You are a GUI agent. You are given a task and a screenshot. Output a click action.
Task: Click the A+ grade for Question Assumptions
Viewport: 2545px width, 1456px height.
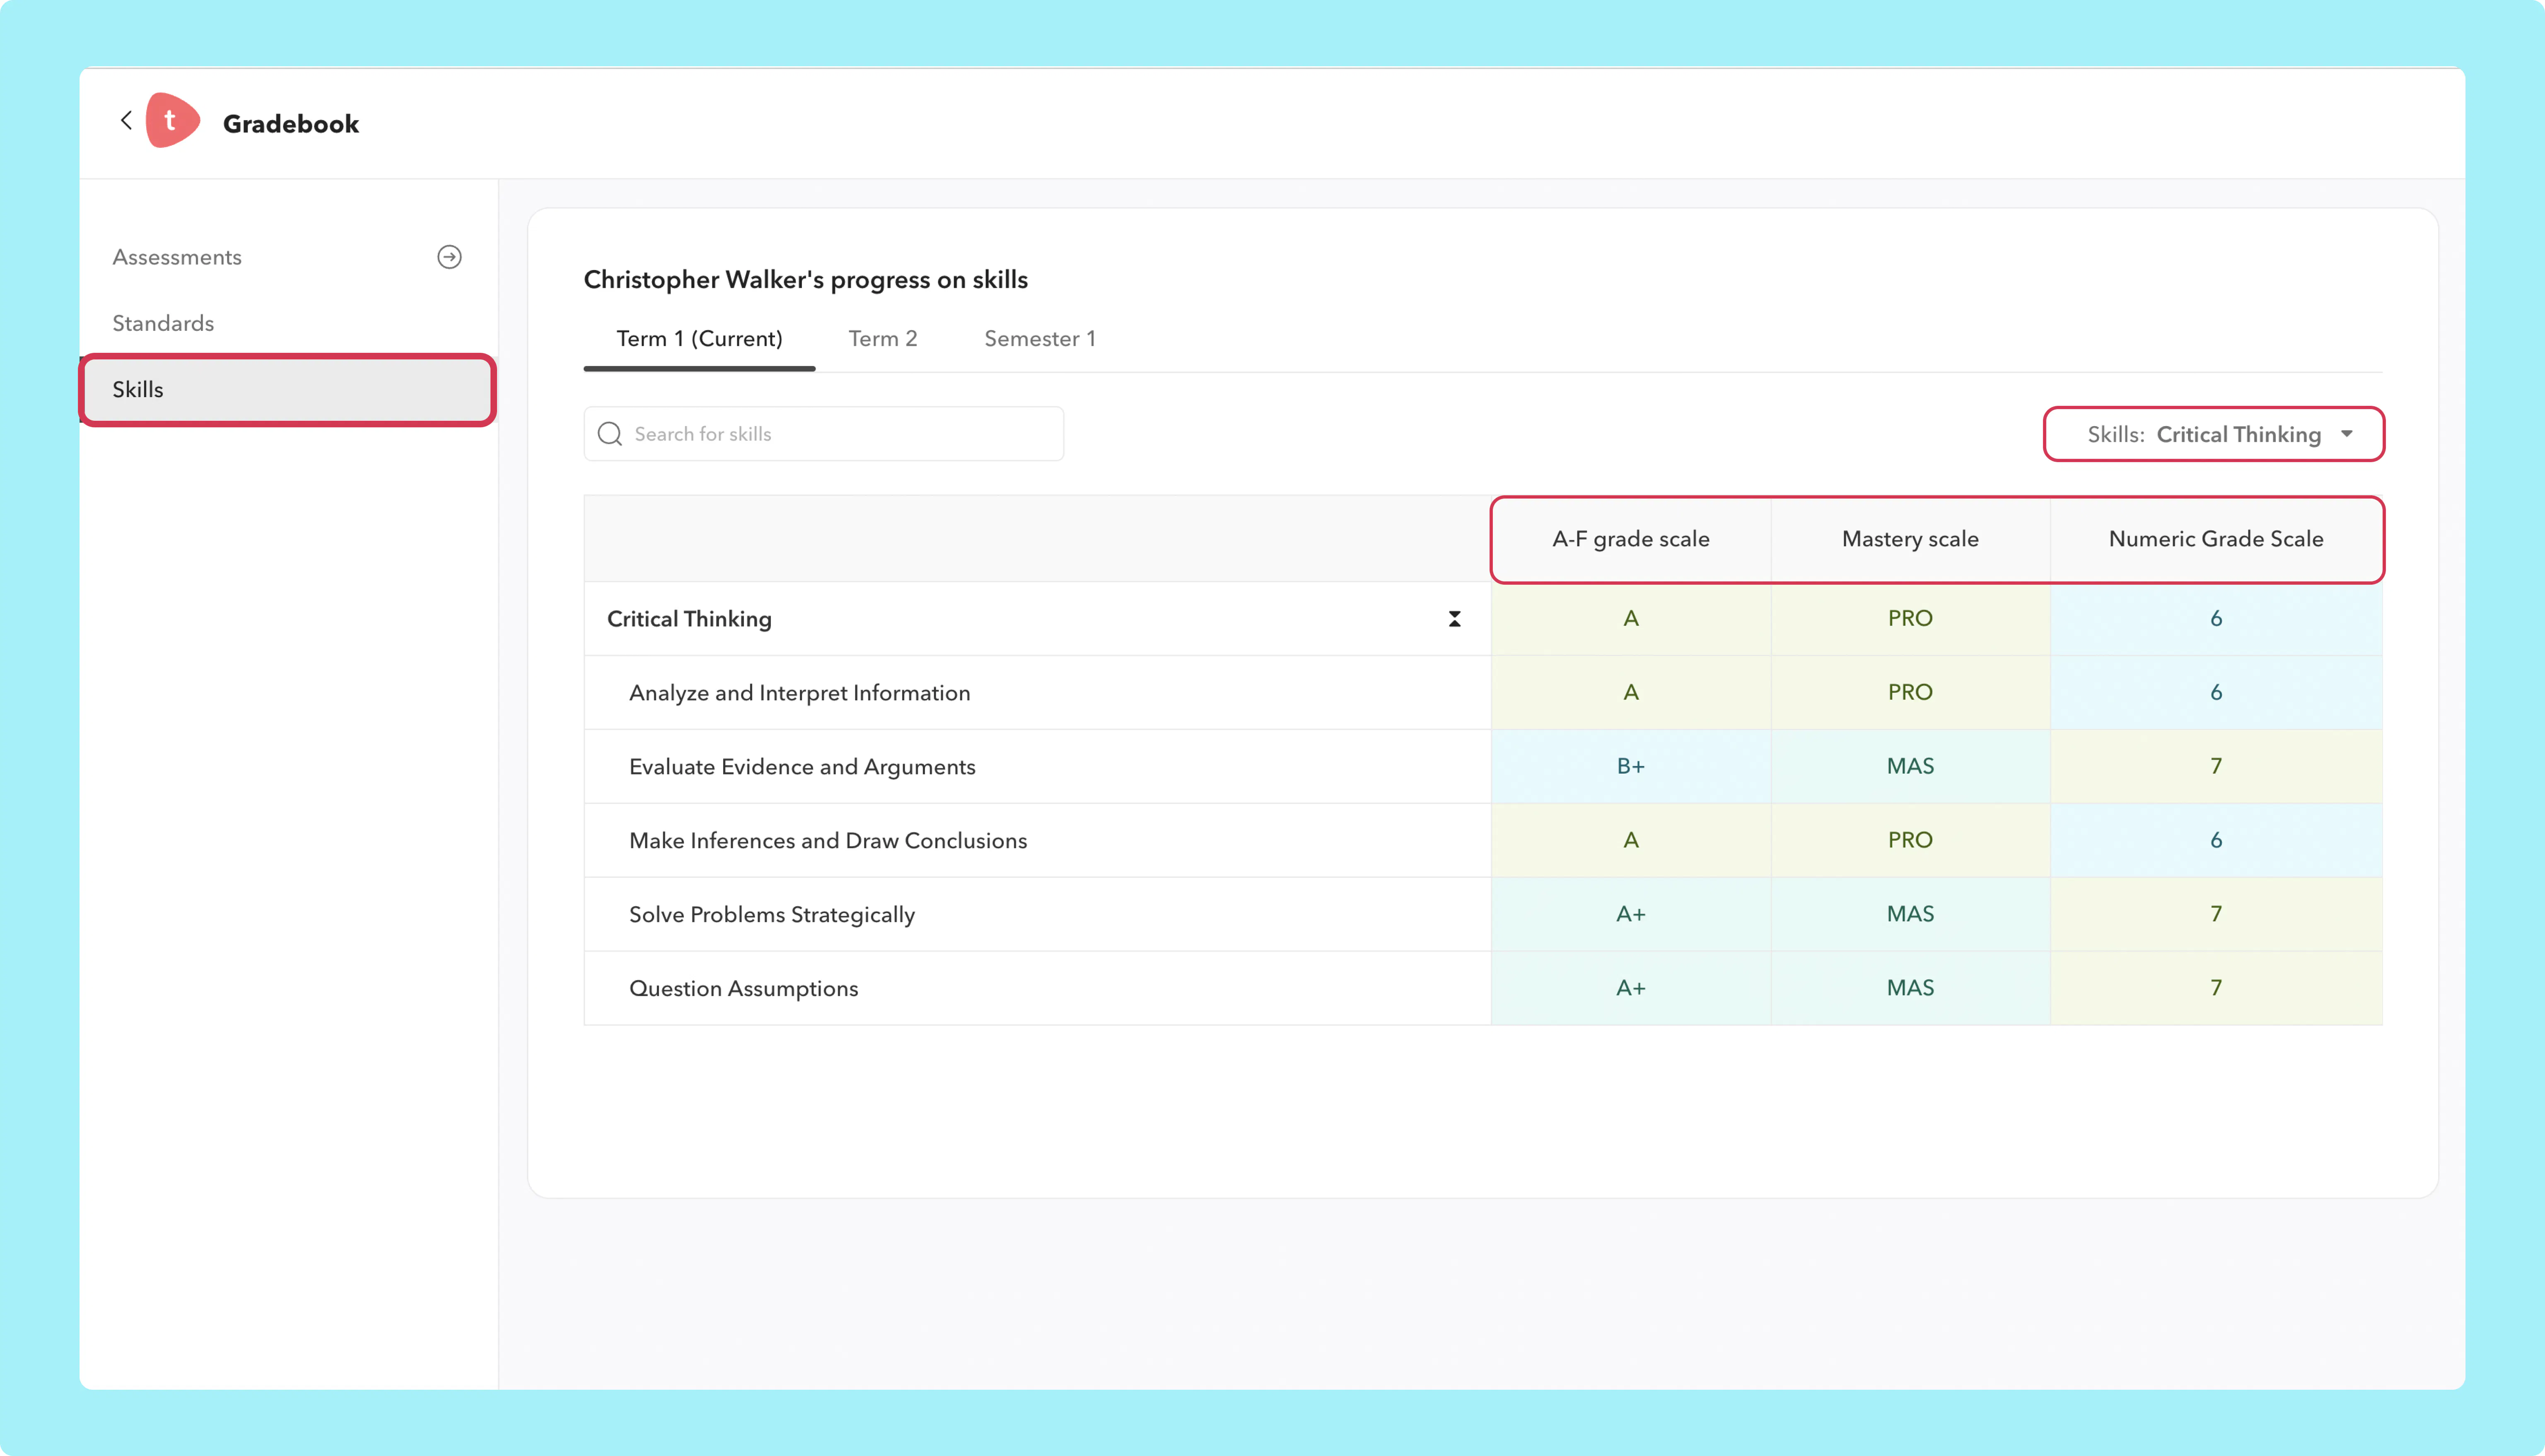pyautogui.click(x=1631, y=989)
